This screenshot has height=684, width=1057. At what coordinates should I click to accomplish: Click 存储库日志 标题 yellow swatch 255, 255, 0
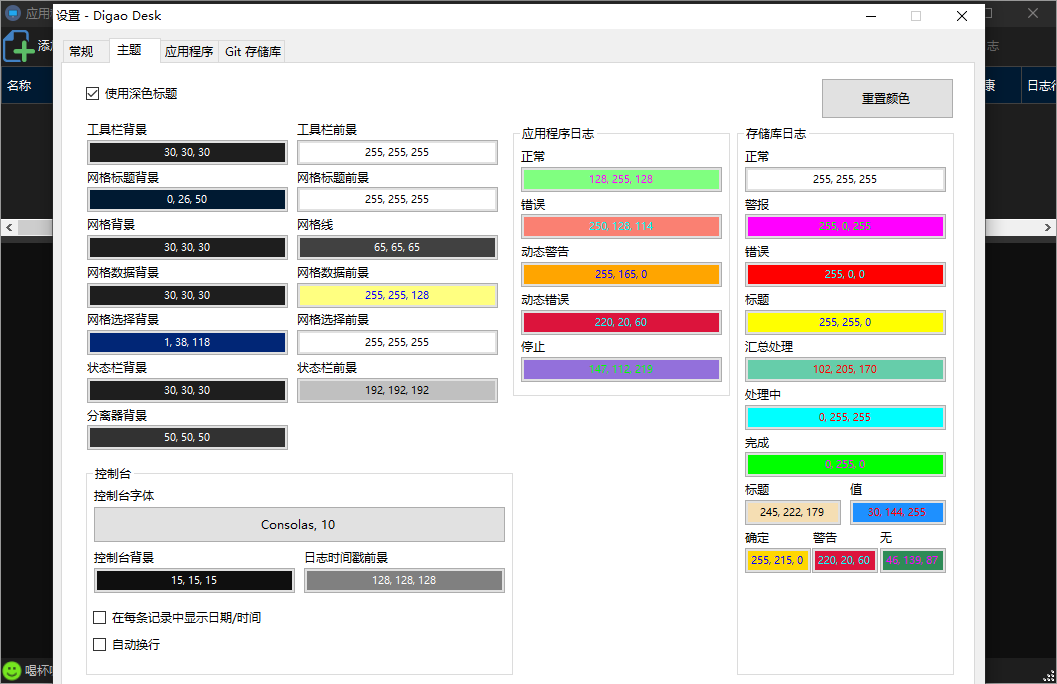[x=845, y=322]
